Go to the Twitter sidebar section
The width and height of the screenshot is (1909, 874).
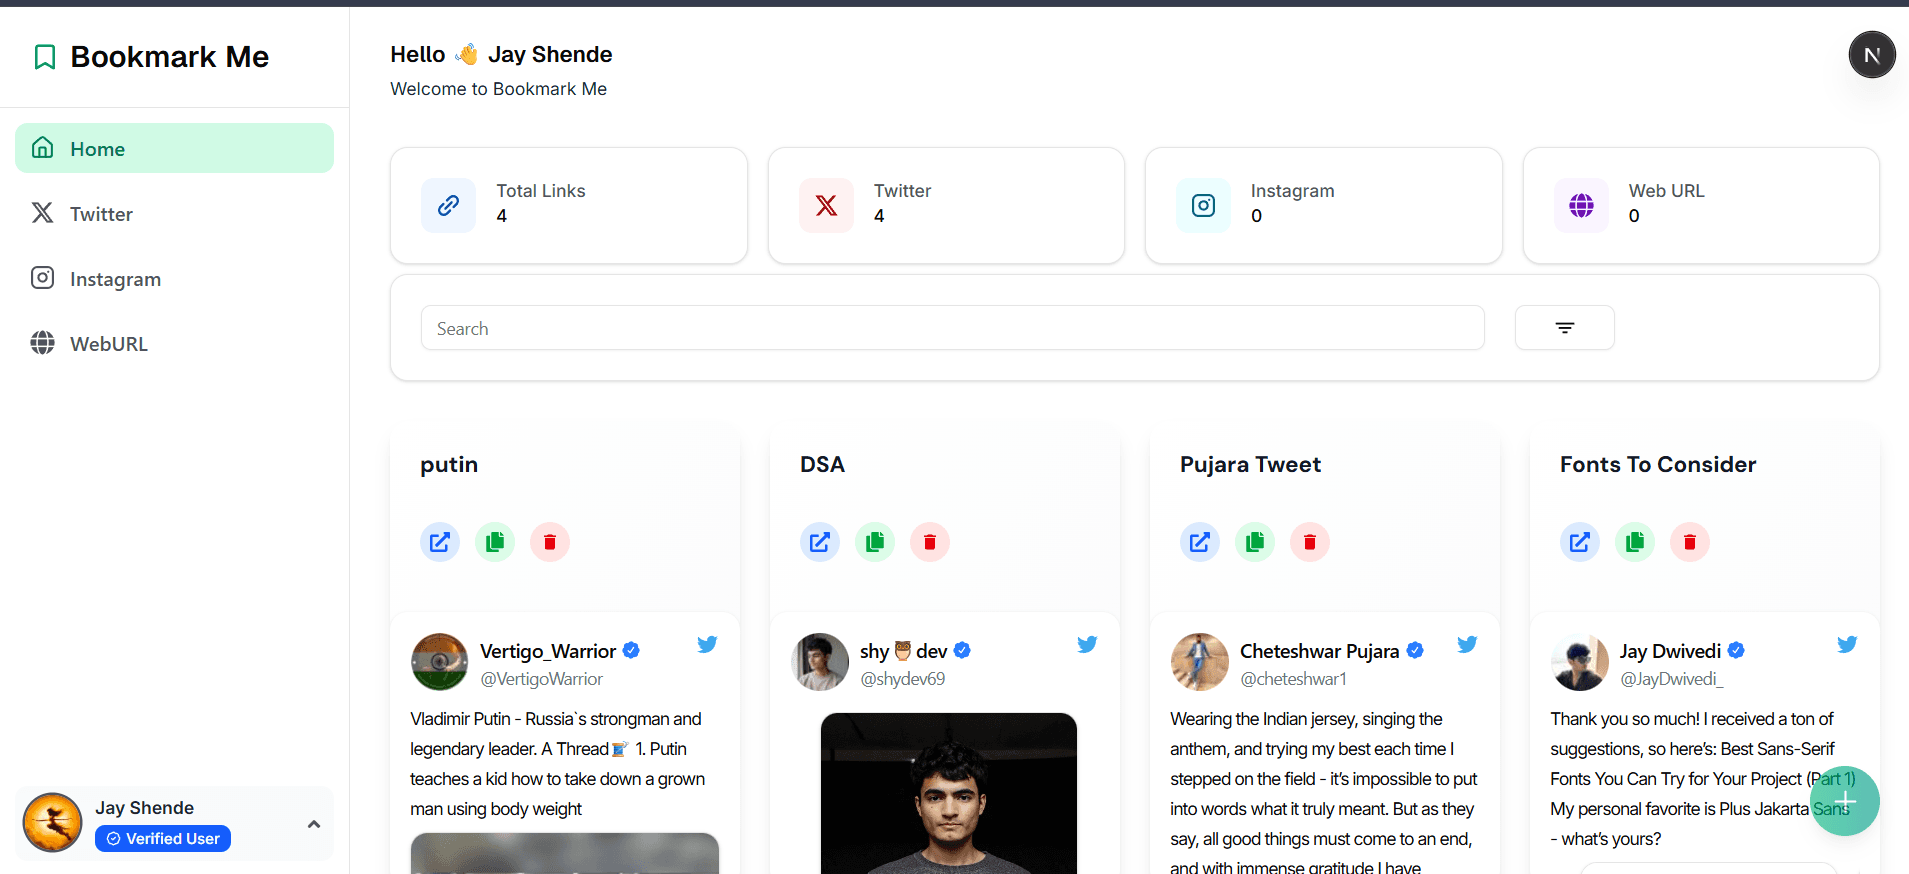coord(174,213)
